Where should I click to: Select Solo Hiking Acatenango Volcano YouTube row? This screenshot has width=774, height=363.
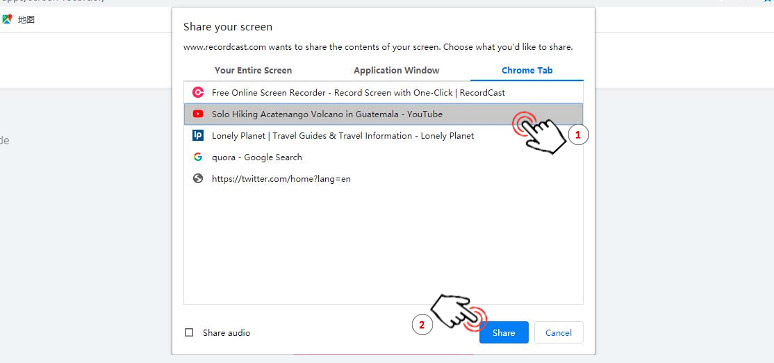383,114
